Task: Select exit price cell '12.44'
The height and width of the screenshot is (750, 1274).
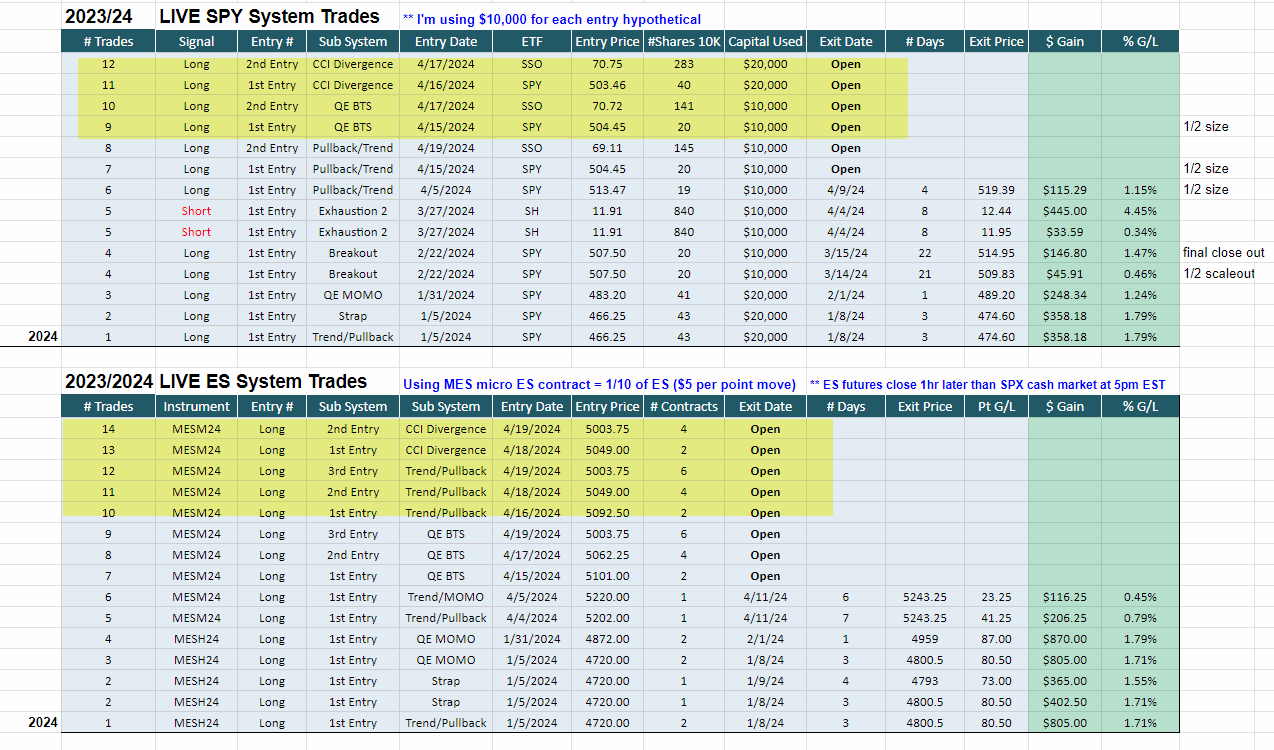Action: [996, 211]
